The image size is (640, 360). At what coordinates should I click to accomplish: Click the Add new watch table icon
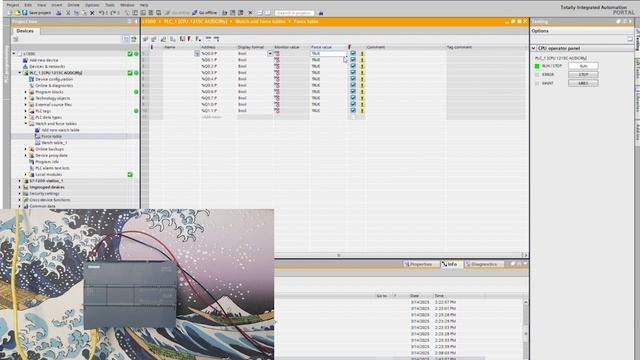[x=38, y=130]
